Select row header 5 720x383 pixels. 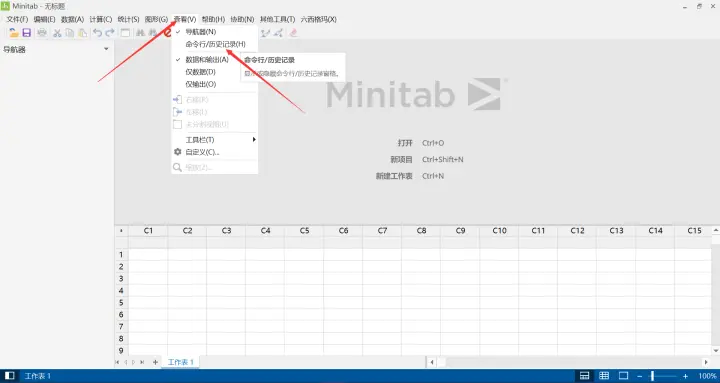[x=121, y=303]
